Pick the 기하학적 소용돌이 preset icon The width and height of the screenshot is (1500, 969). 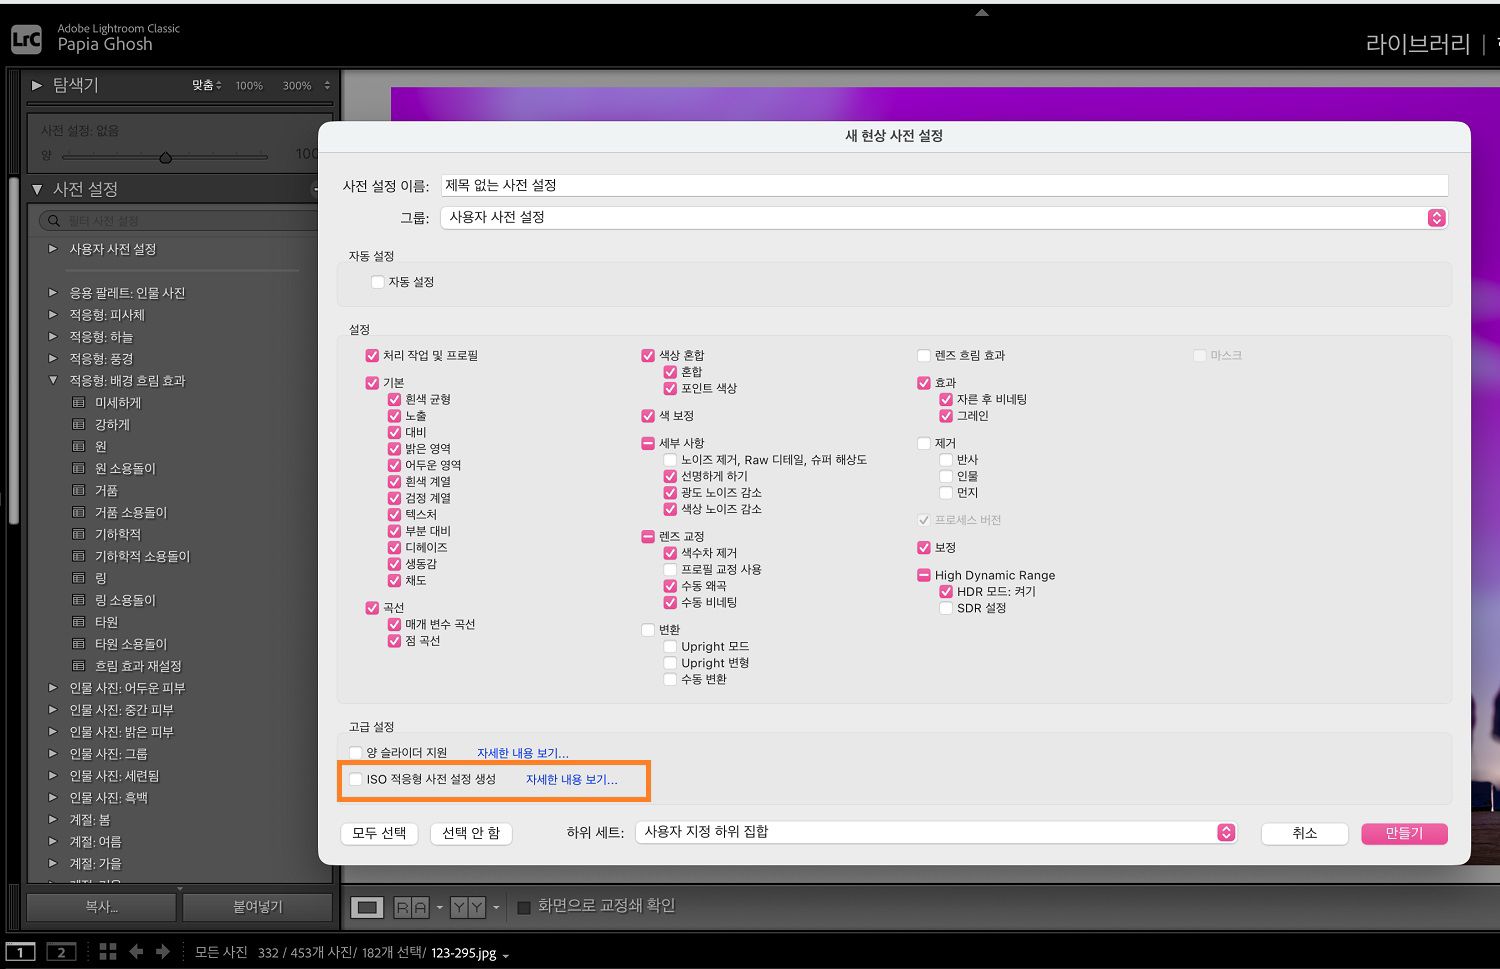[x=78, y=557]
